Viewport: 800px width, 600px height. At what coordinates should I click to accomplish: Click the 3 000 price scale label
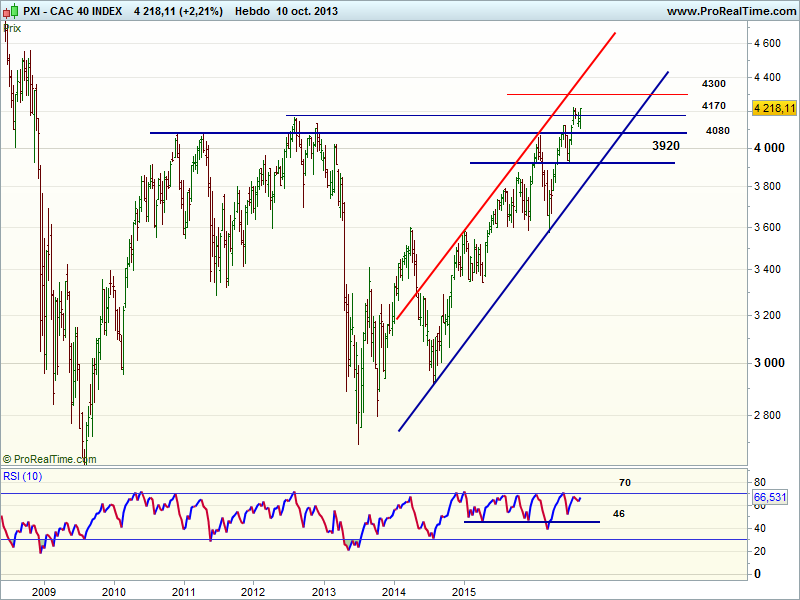pyautogui.click(x=768, y=363)
